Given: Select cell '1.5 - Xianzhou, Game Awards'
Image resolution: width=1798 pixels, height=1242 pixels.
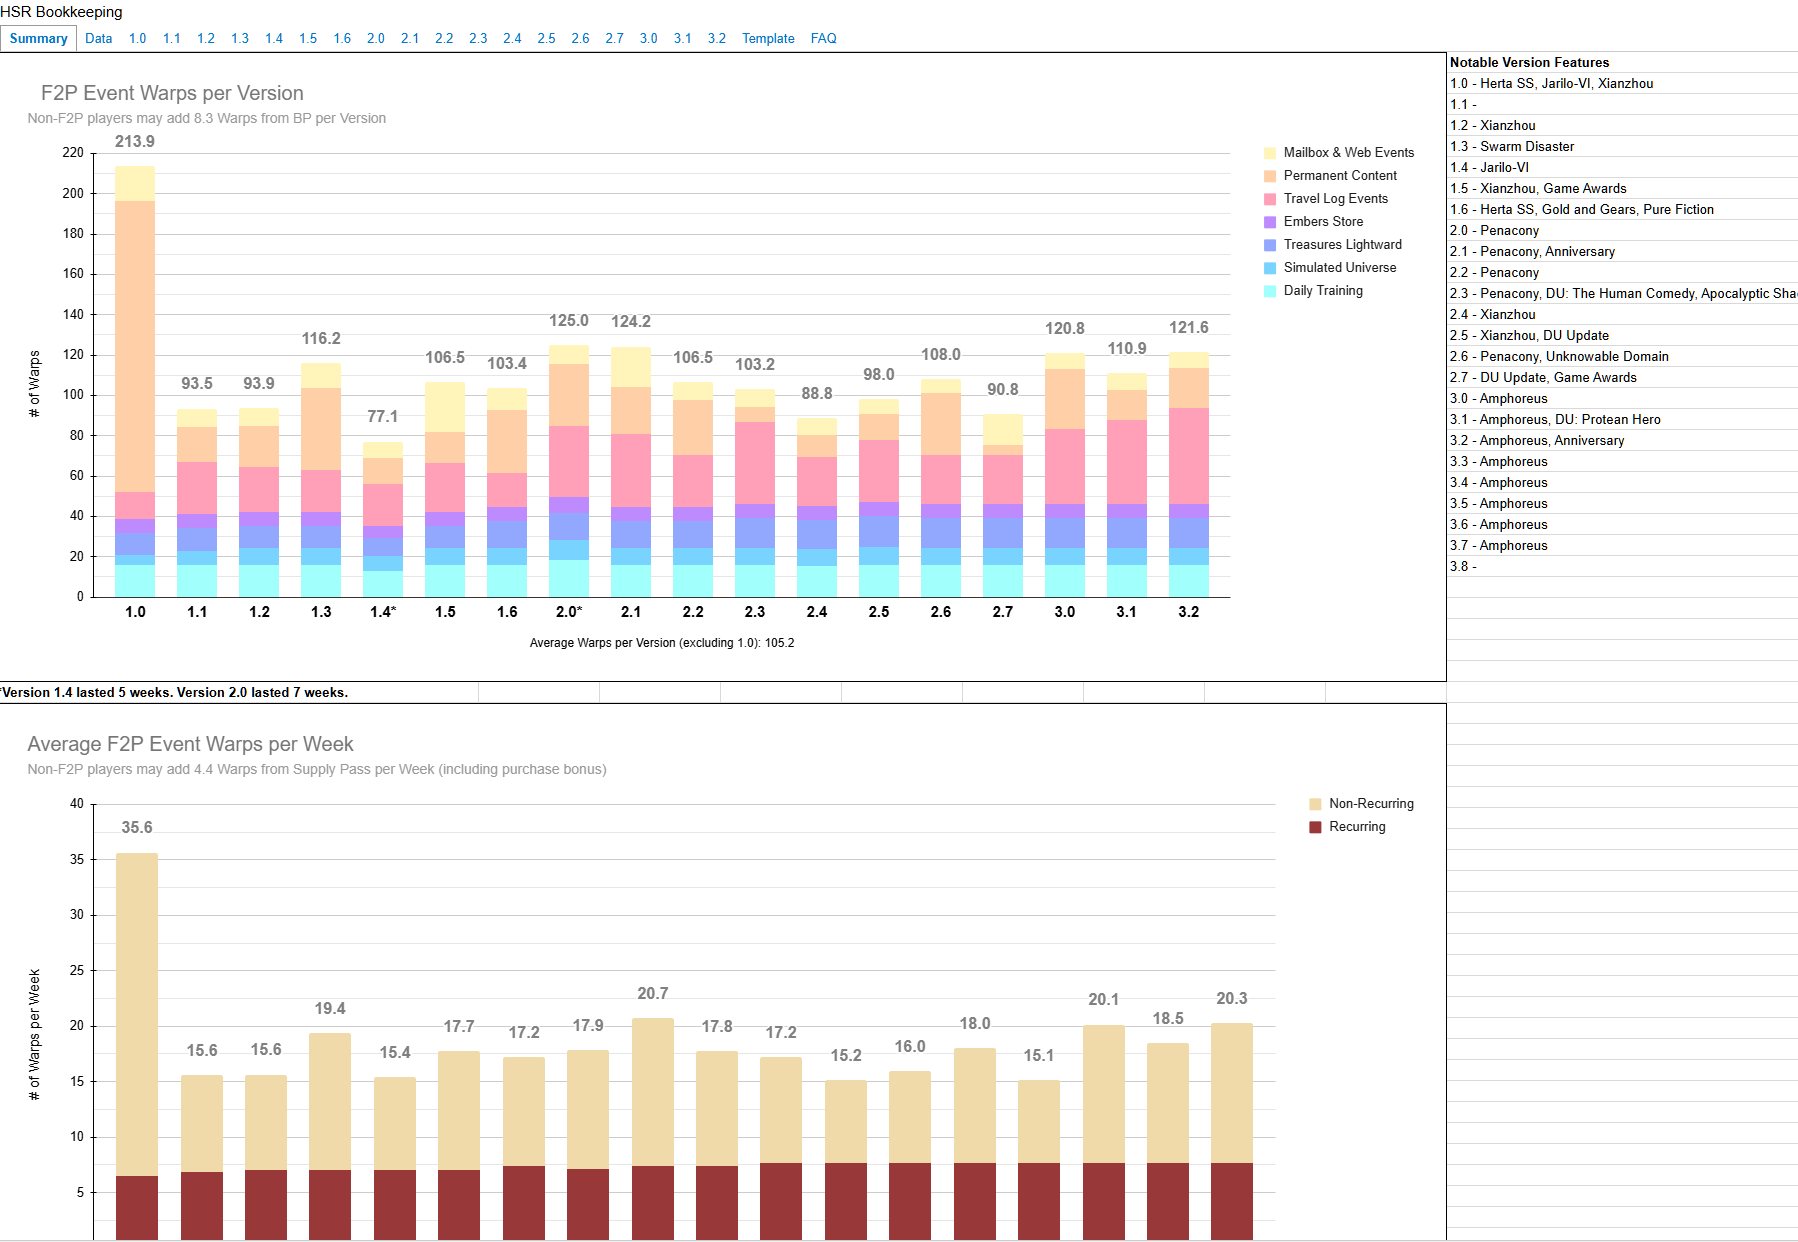Looking at the screenshot, I should point(1622,188).
